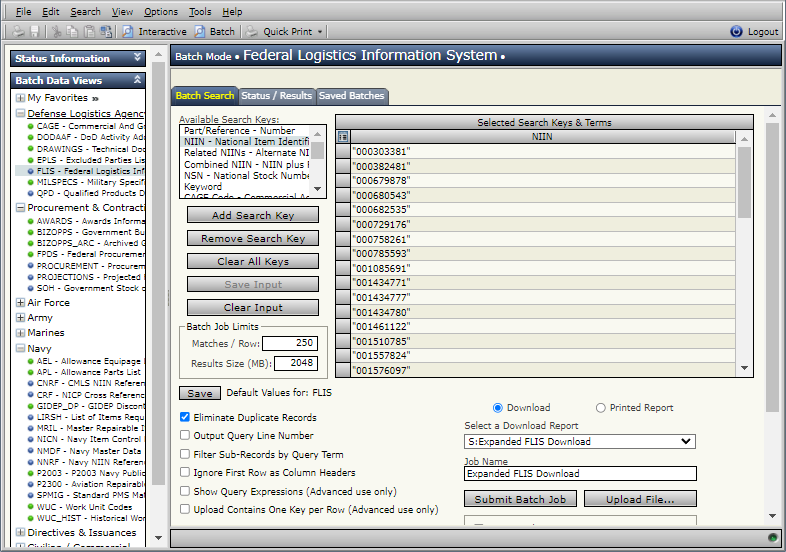Click Add Search Key button
Image resolution: width=786 pixels, height=552 pixels.
pos(253,215)
